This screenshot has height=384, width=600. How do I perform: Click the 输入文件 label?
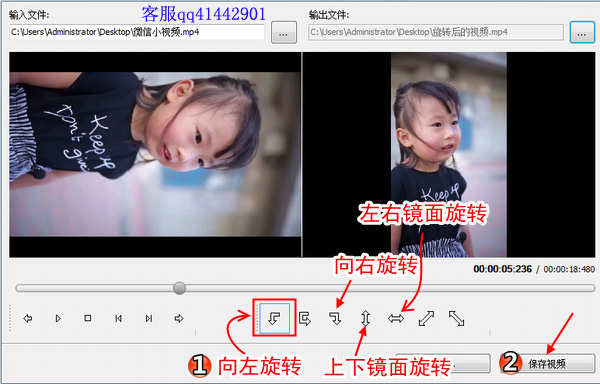coord(29,15)
